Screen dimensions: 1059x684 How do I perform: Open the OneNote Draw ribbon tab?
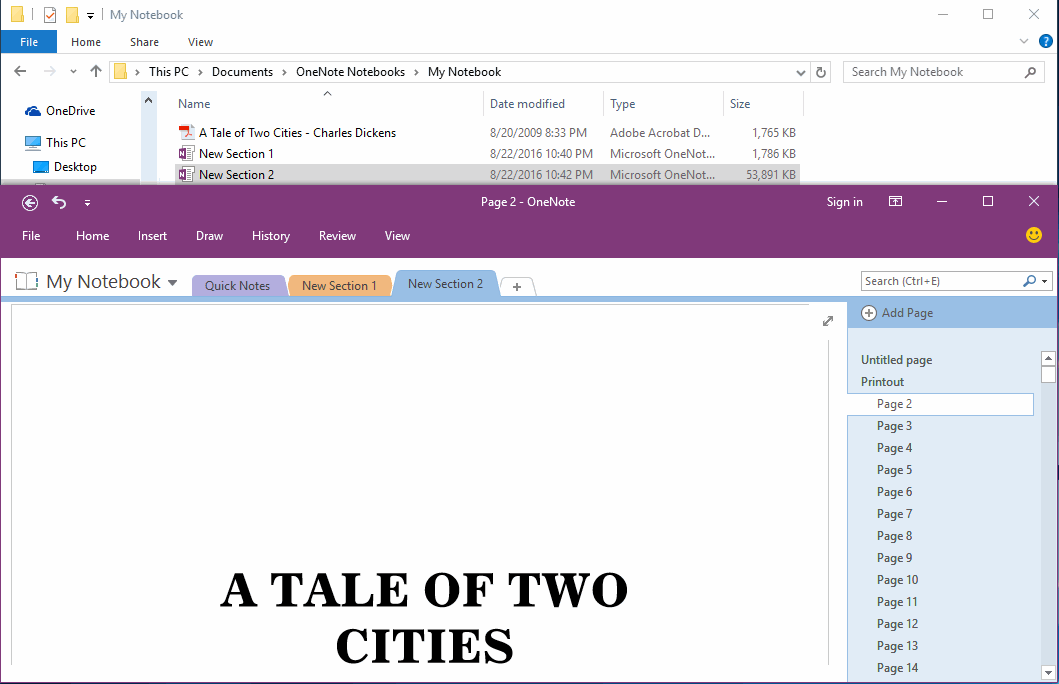click(x=209, y=236)
